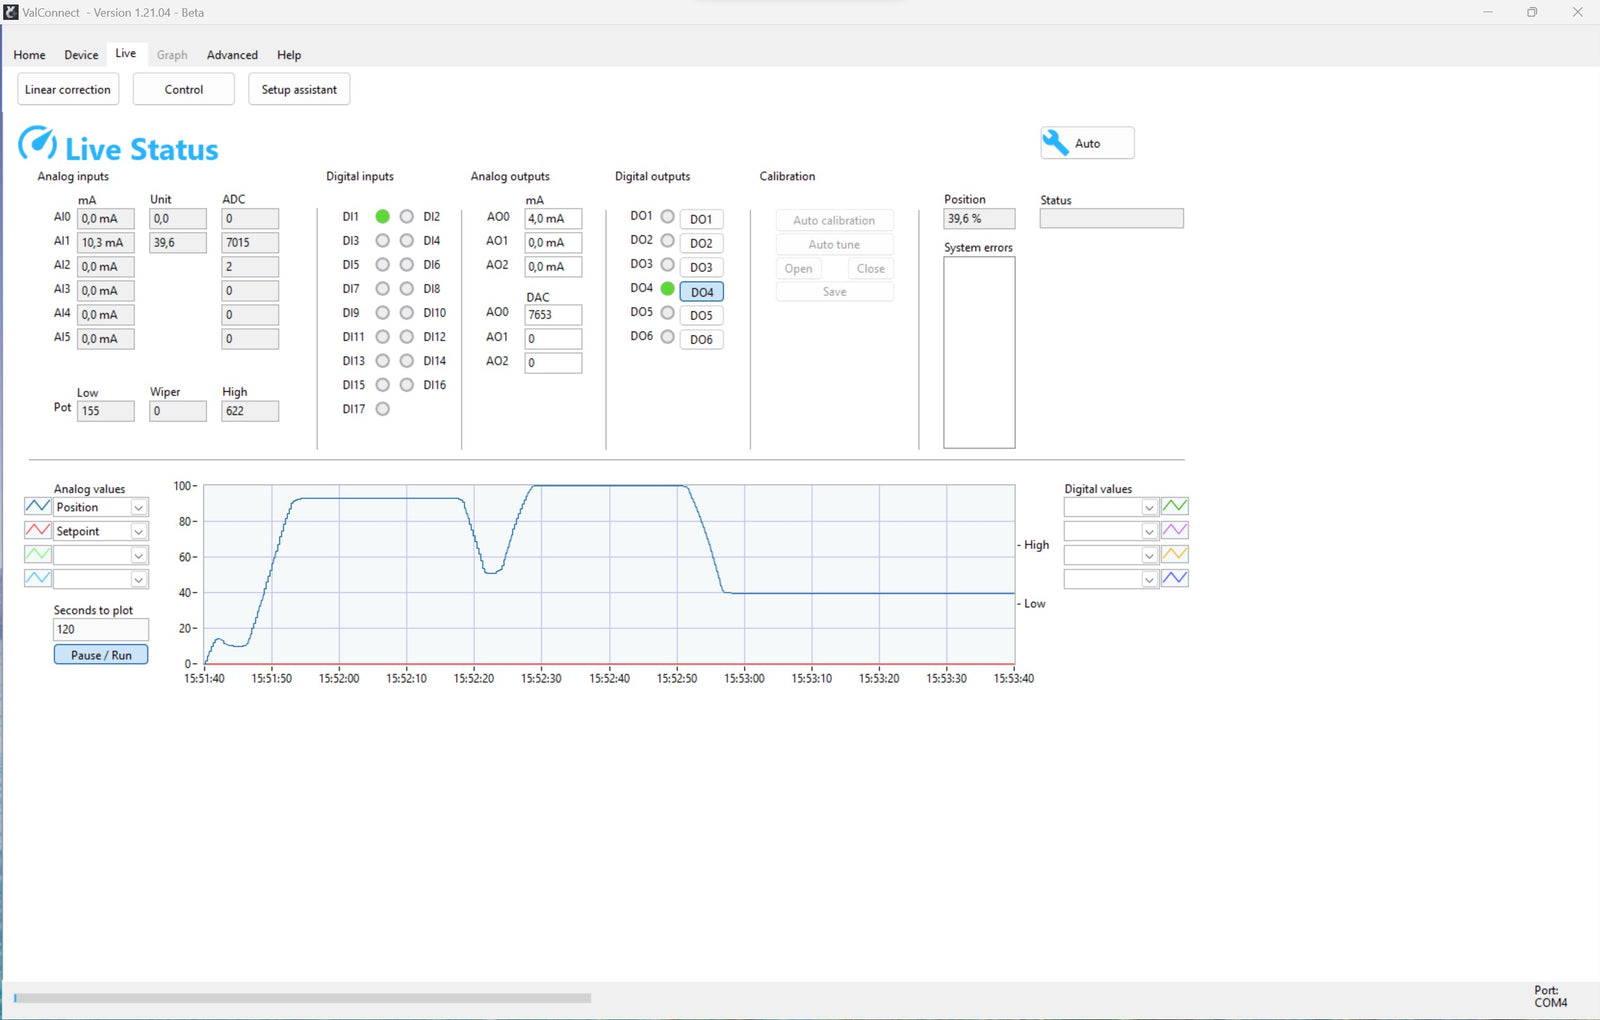
Task: Click the green digital values line icon
Action: click(x=1175, y=507)
